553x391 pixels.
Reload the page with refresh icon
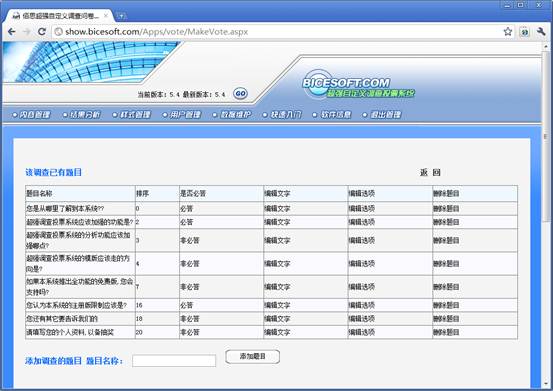[x=42, y=32]
